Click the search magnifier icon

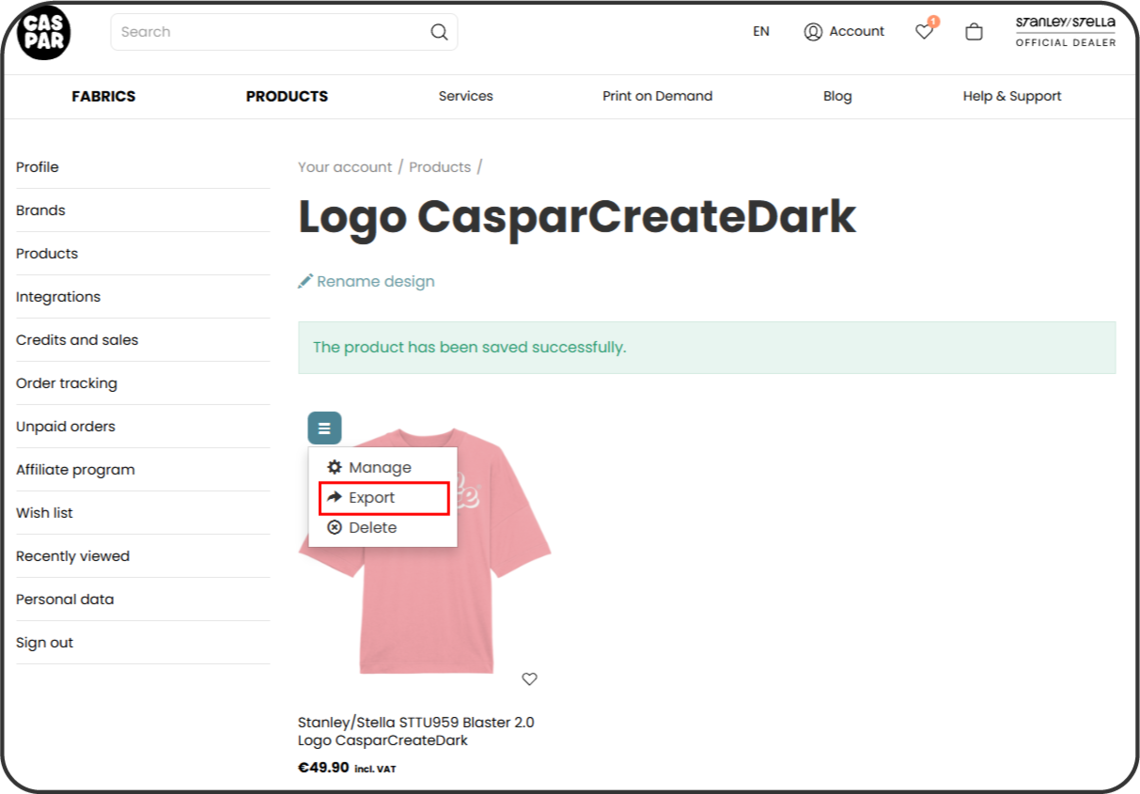(x=438, y=32)
